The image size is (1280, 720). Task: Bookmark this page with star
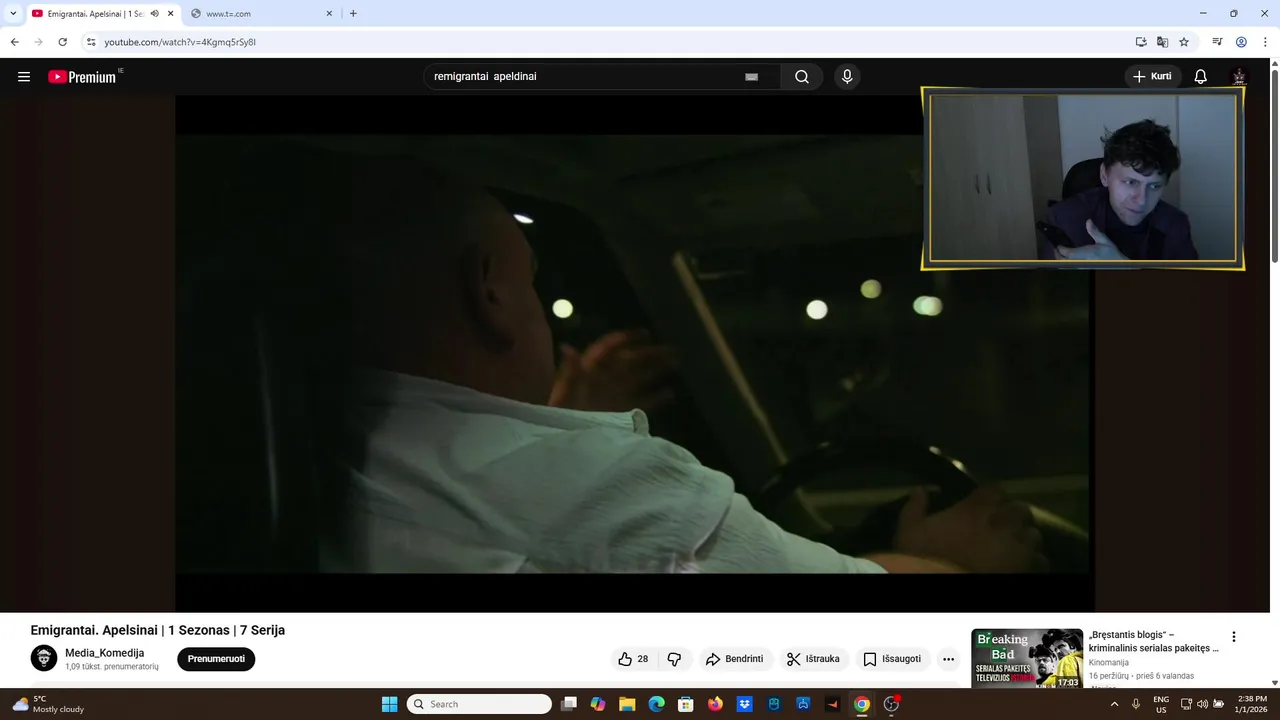[1184, 42]
